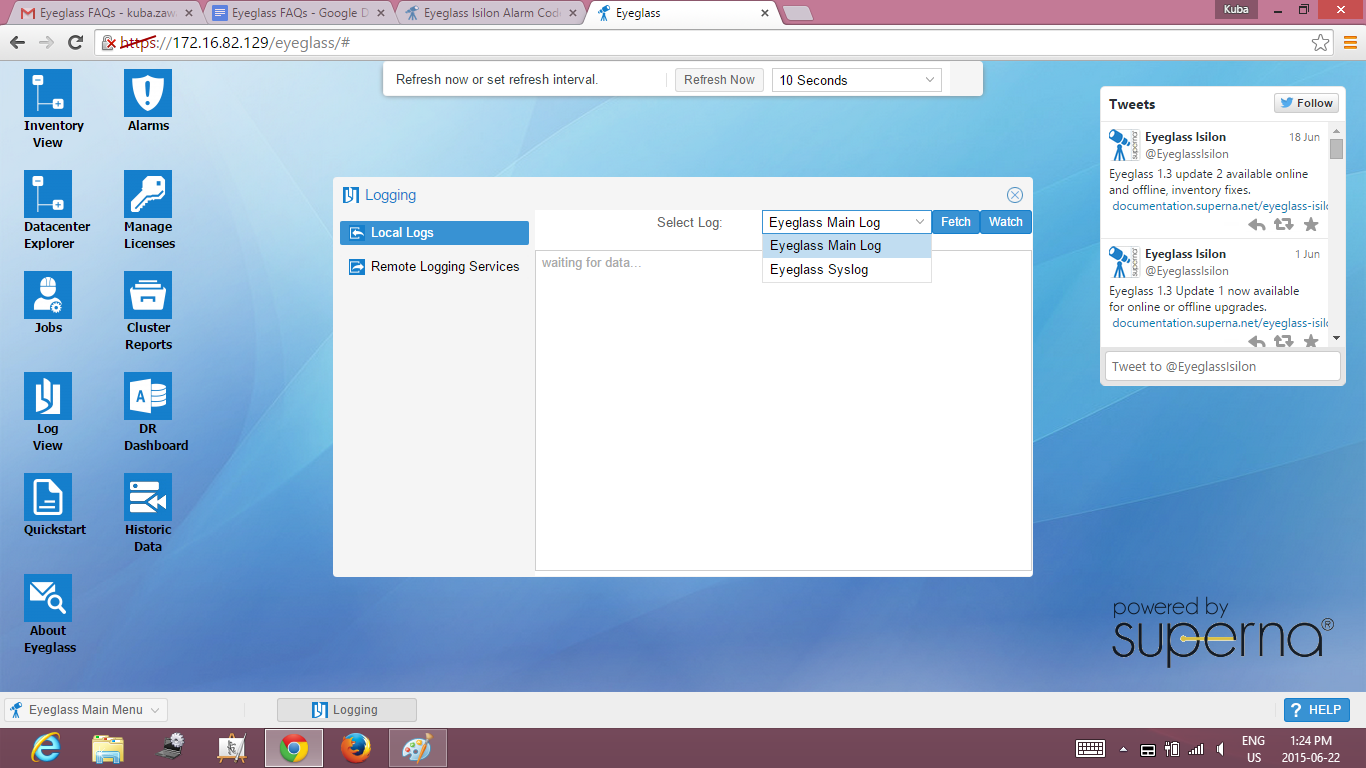
Task: Open Manage Licenses key icon
Action: point(148,194)
